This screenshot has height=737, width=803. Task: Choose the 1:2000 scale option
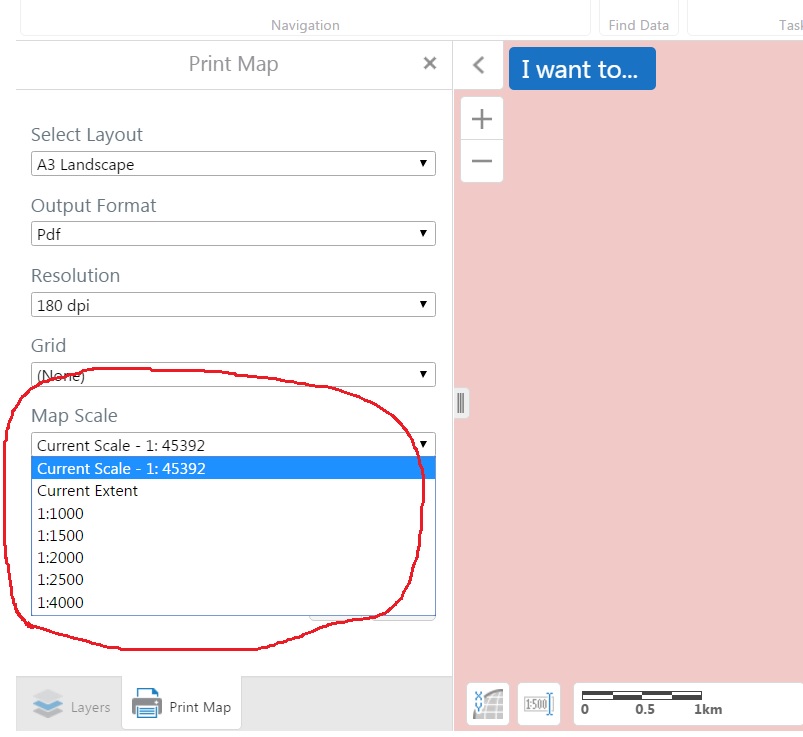[x=233, y=557]
